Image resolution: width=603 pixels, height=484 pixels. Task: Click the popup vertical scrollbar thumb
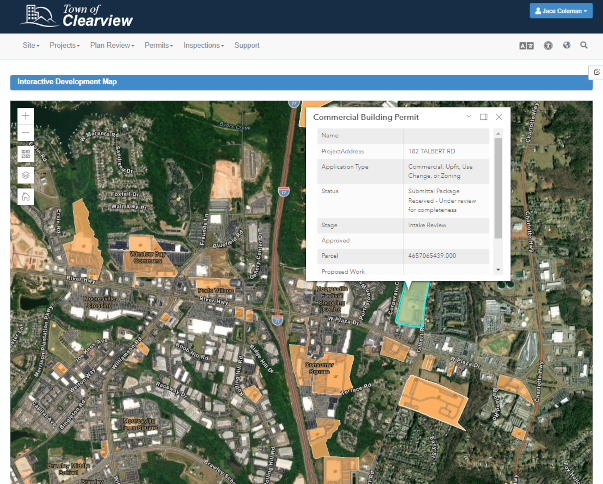(x=498, y=188)
